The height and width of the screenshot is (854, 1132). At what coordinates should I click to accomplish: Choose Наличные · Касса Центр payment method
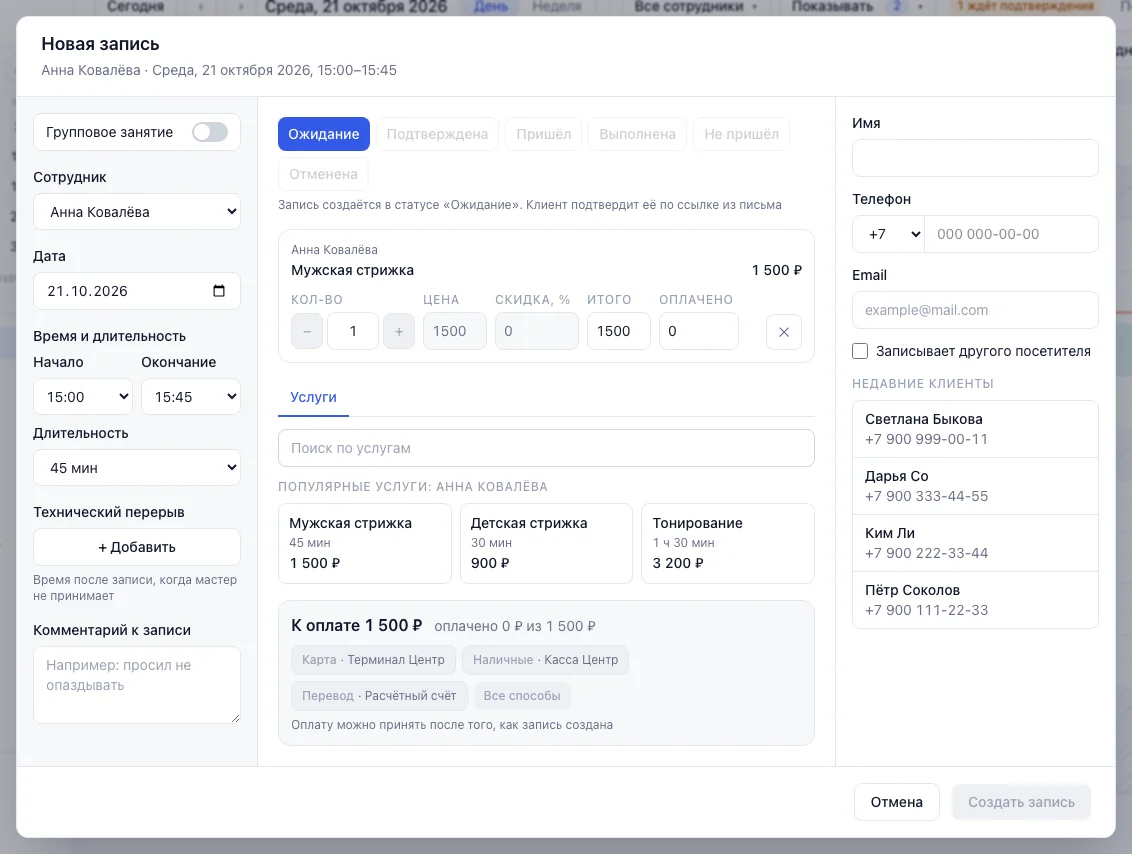pos(545,660)
